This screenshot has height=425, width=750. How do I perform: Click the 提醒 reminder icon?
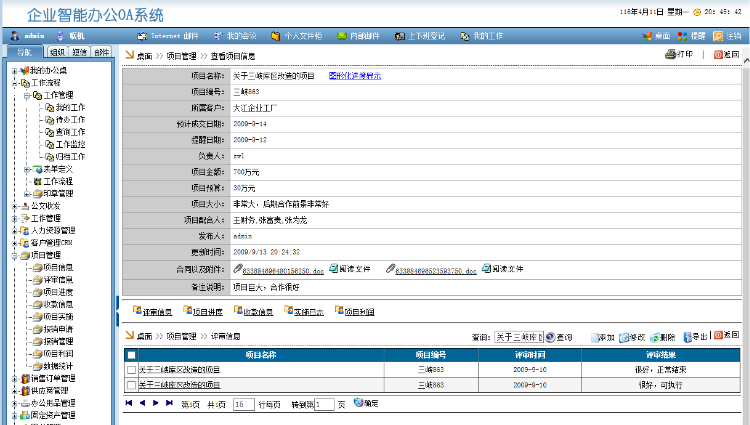[x=683, y=36]
